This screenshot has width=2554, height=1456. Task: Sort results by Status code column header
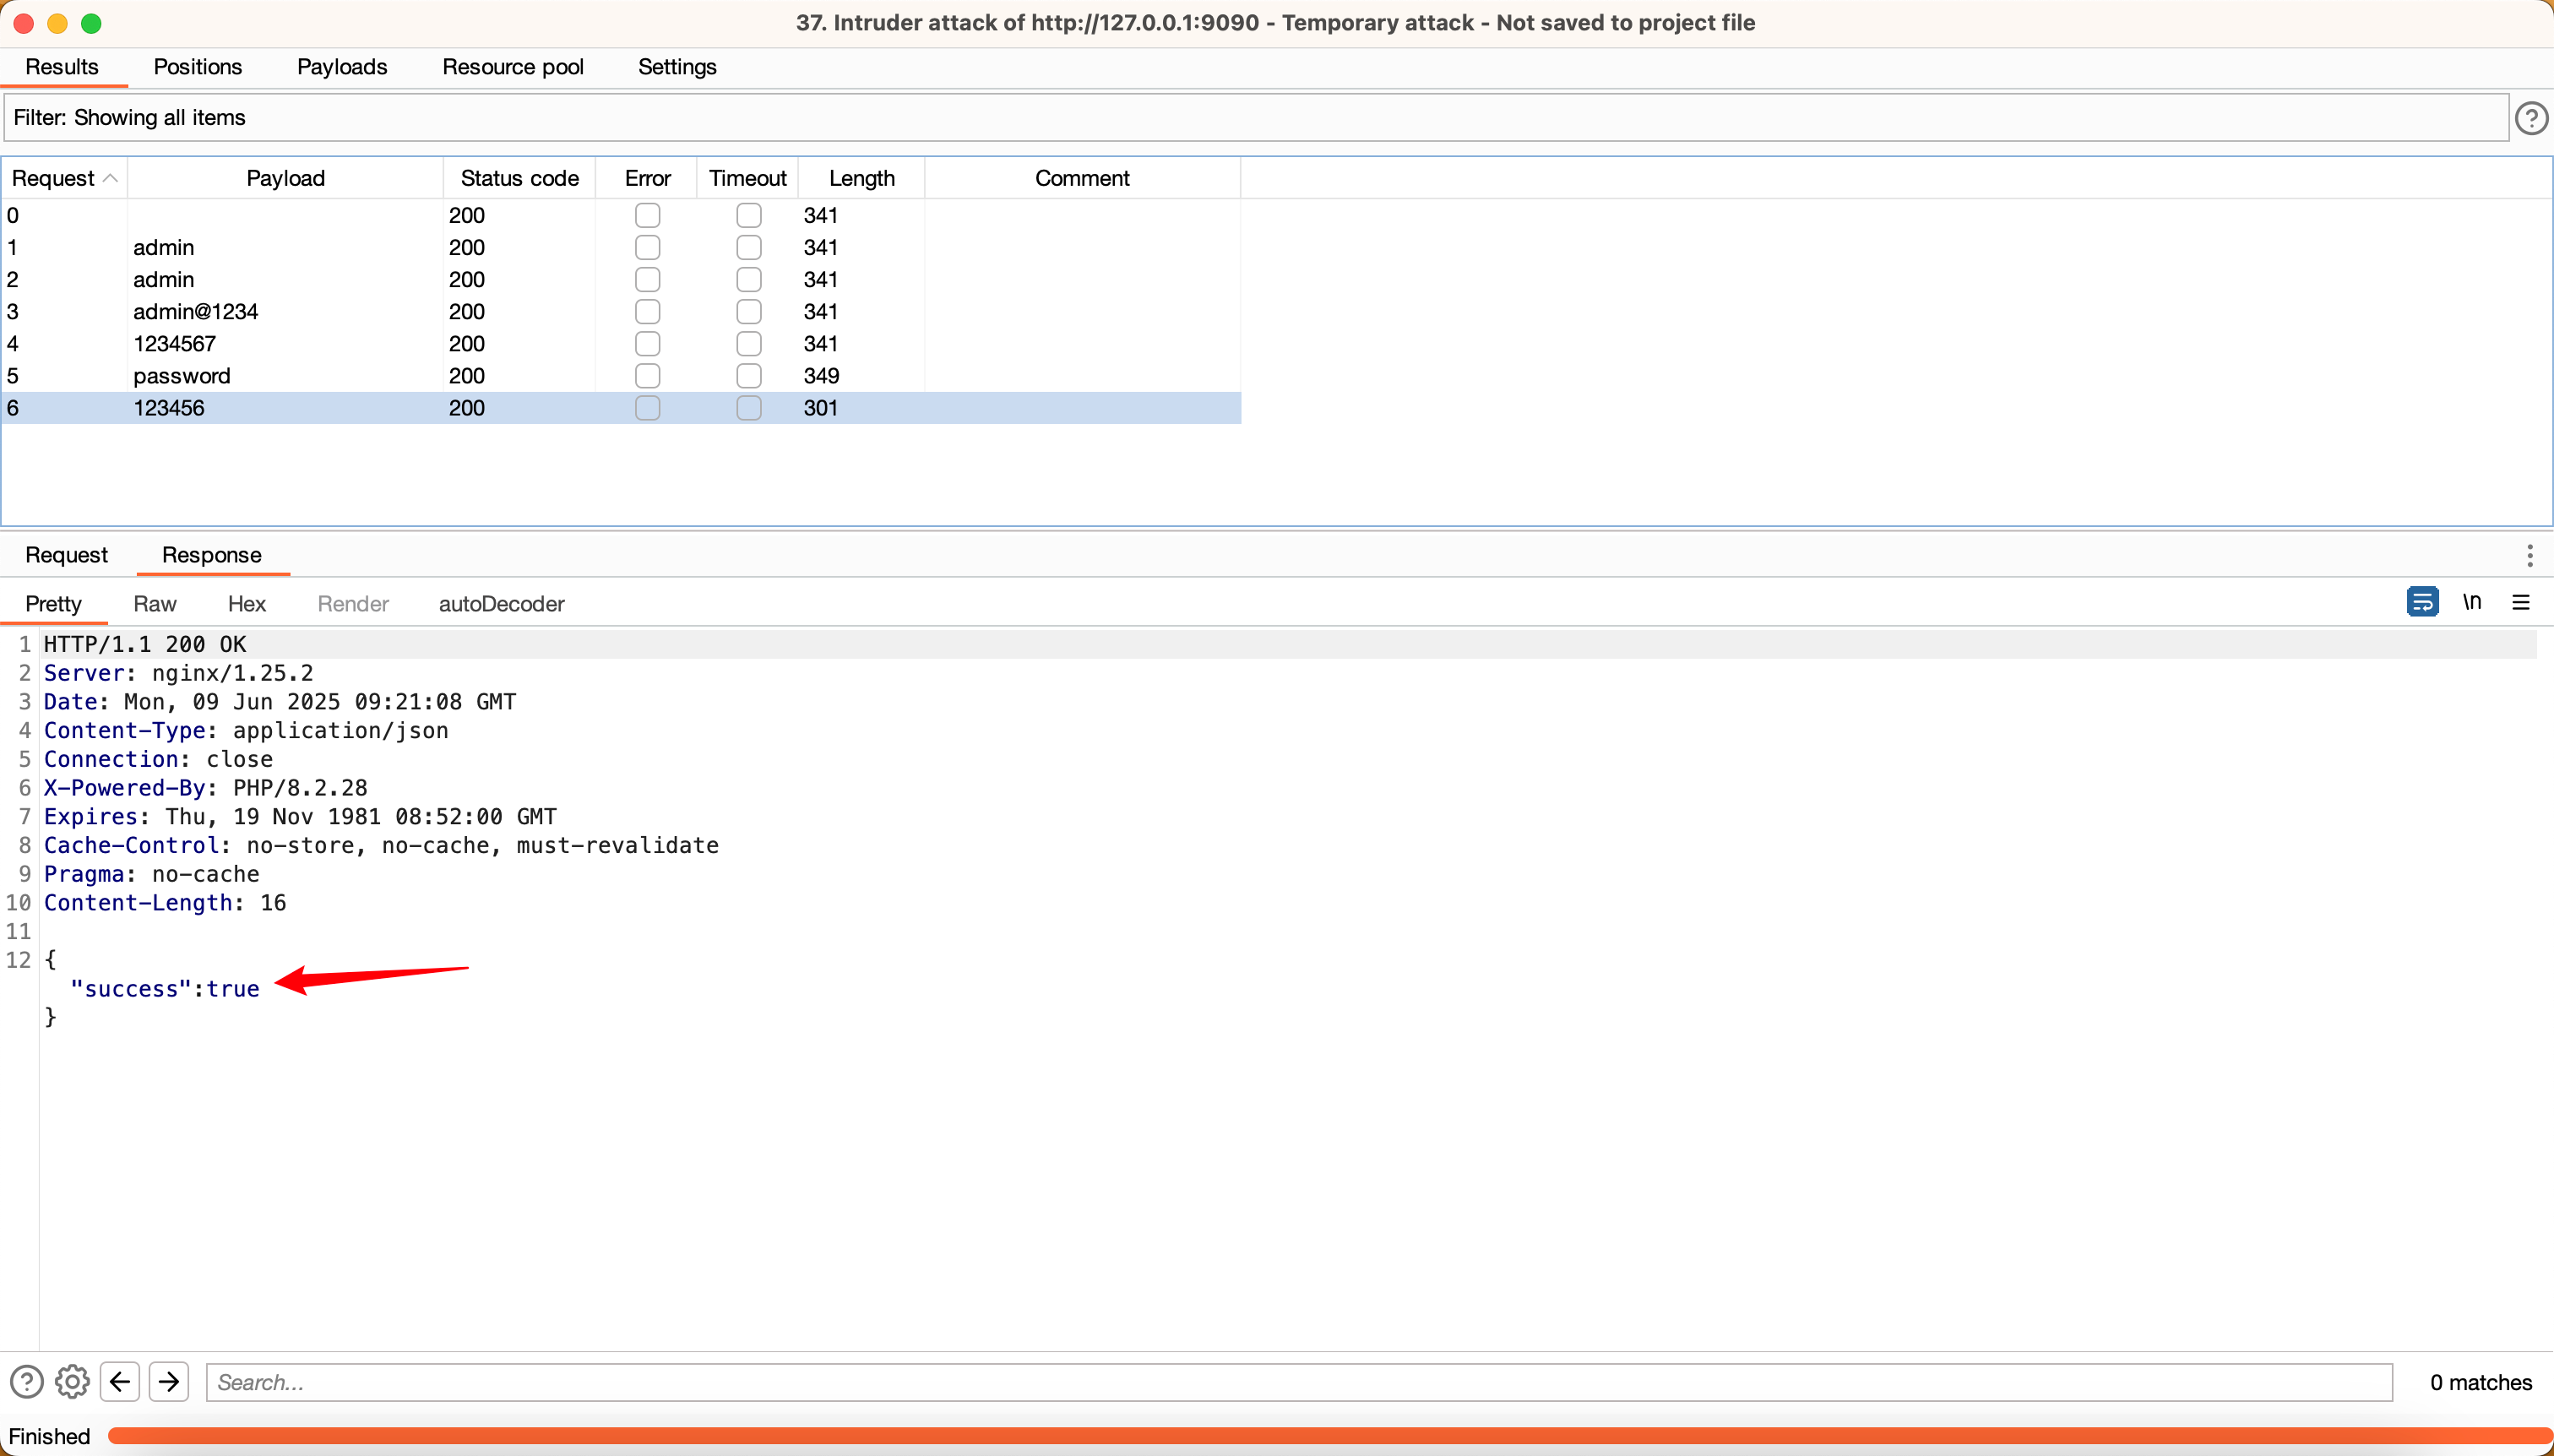point(519,178)
